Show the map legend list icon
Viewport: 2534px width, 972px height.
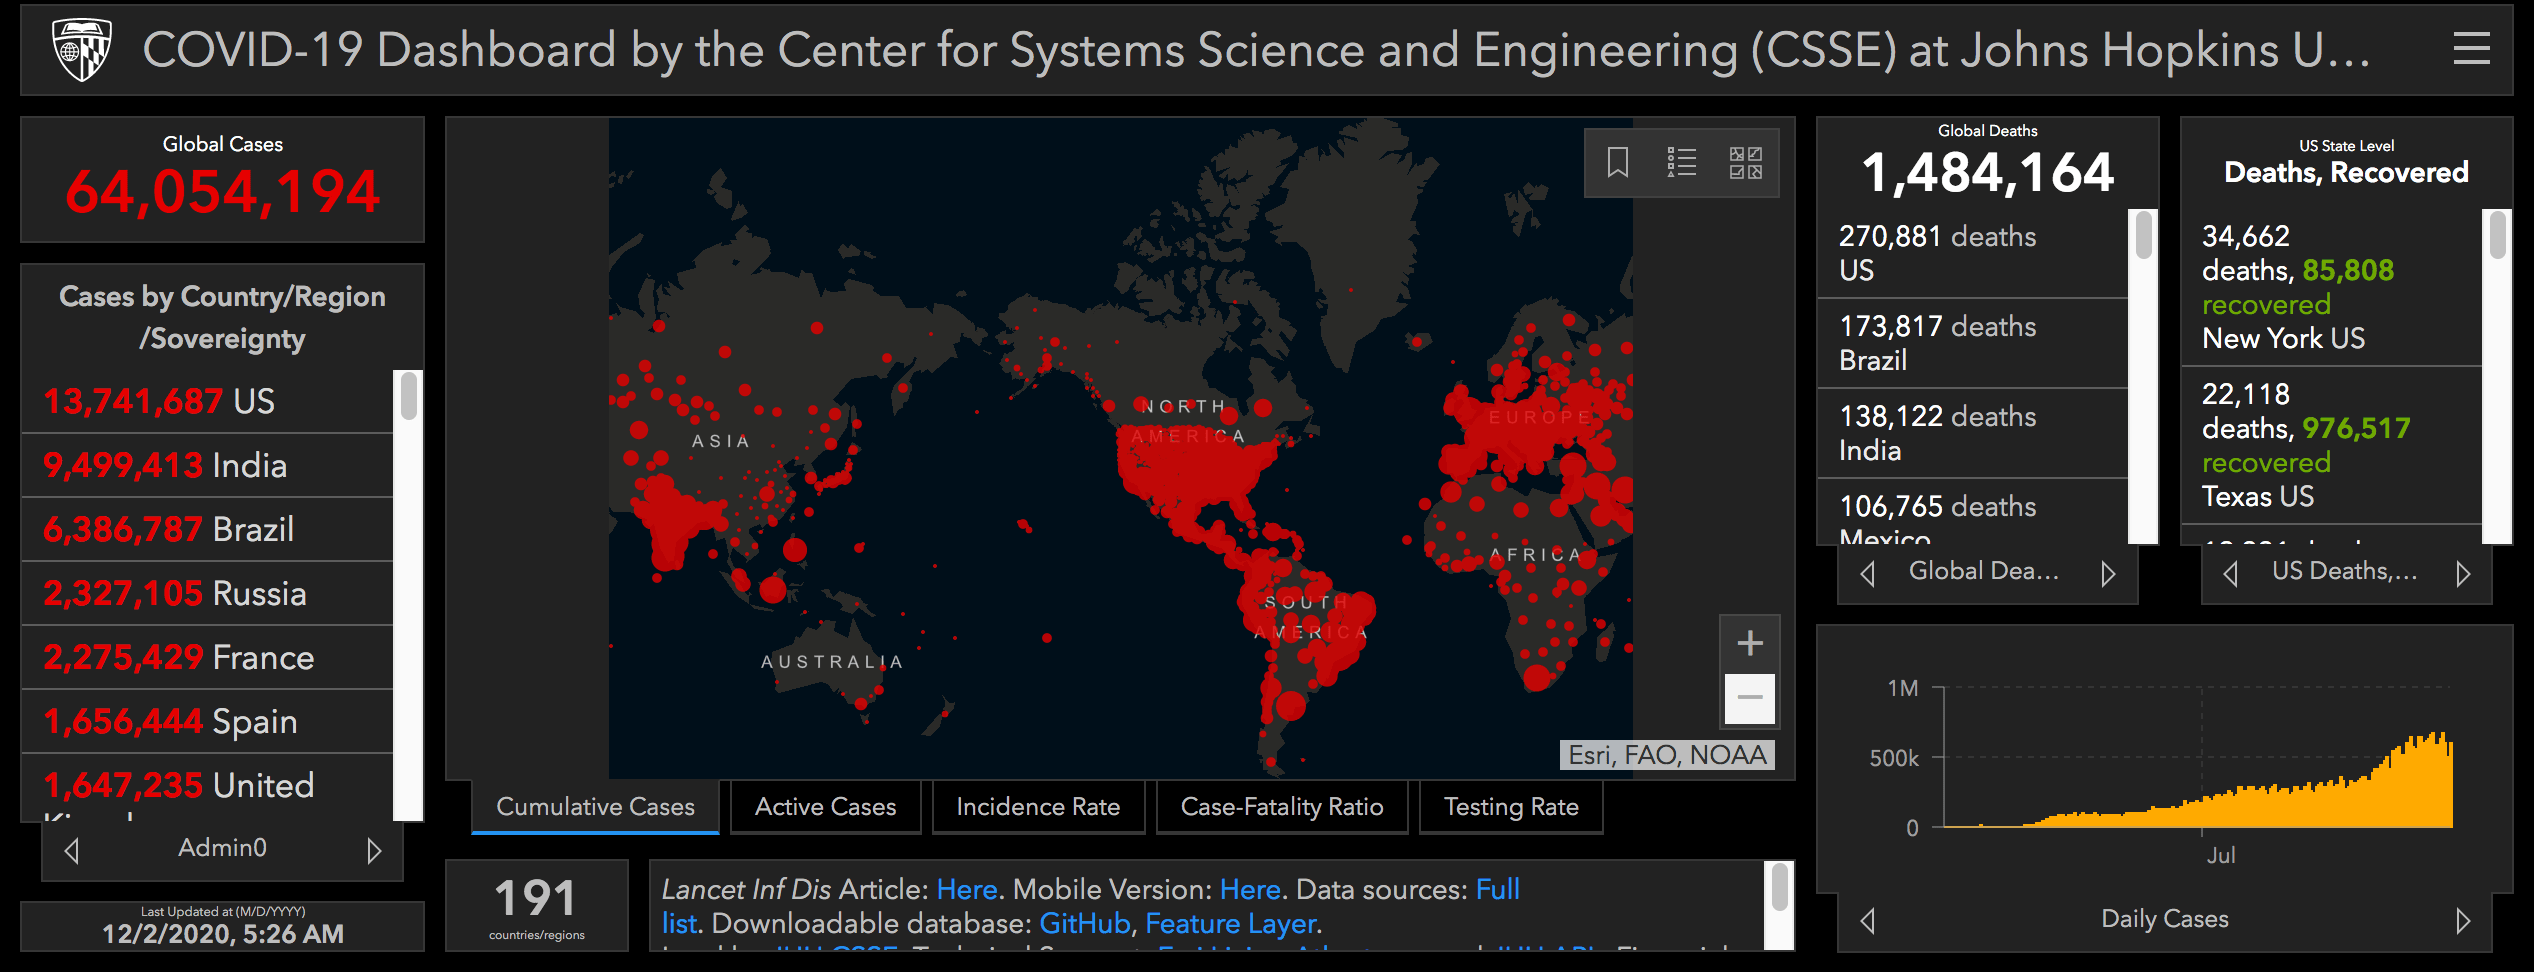point(1681,162)
